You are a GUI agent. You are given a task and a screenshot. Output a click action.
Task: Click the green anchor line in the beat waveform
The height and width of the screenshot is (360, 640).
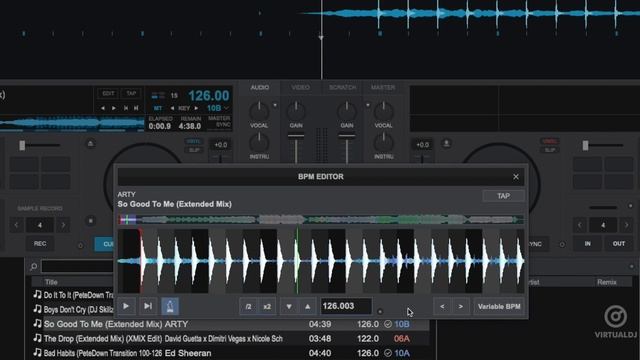point(298,261)
